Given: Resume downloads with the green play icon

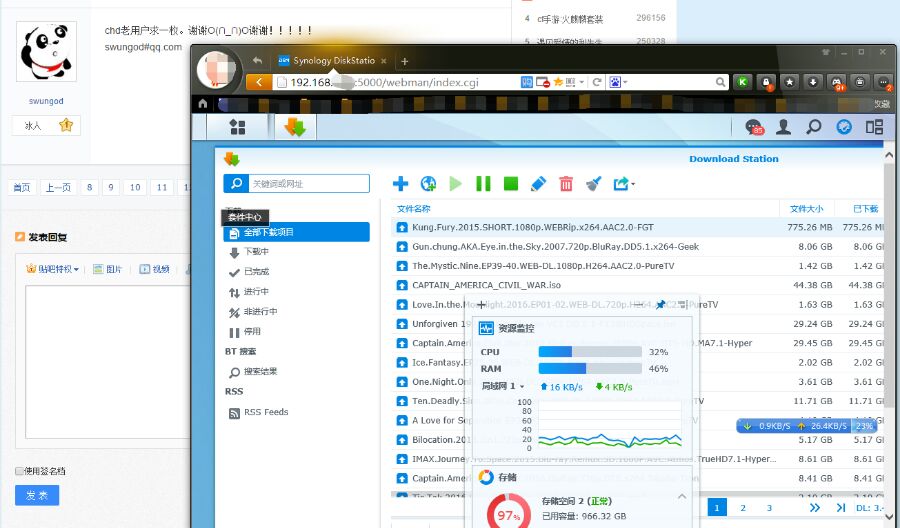Looking at the screenshot, I should pos(456,184).
